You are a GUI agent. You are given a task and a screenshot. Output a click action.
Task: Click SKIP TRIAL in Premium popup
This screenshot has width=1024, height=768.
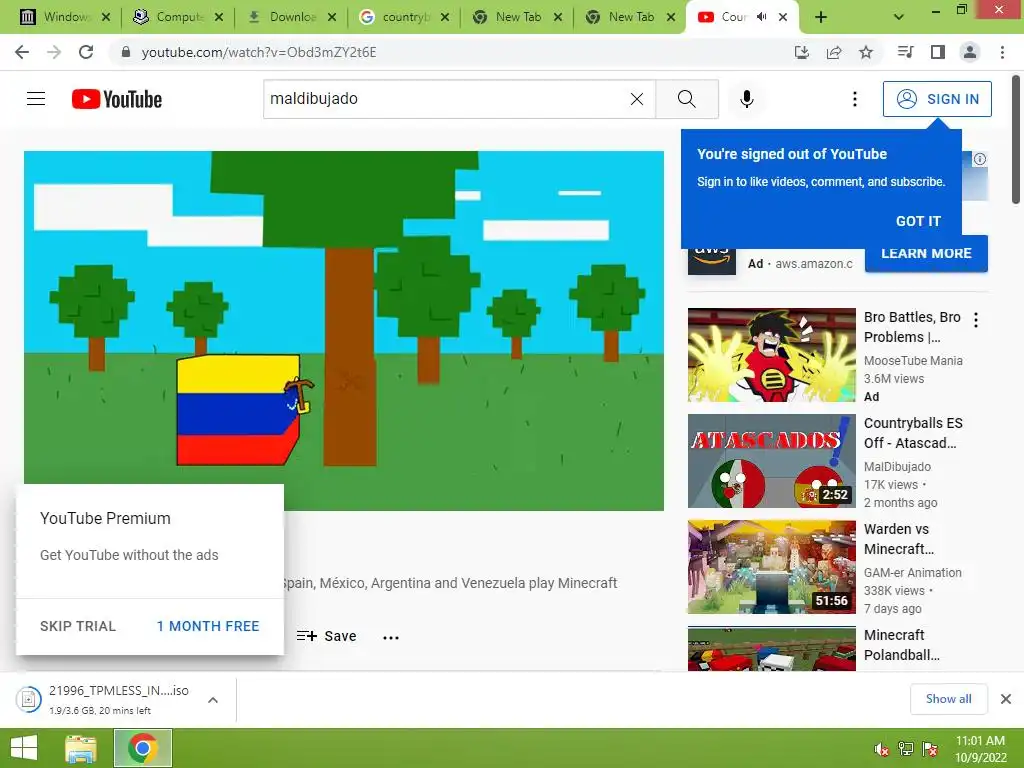click(78, 626)
